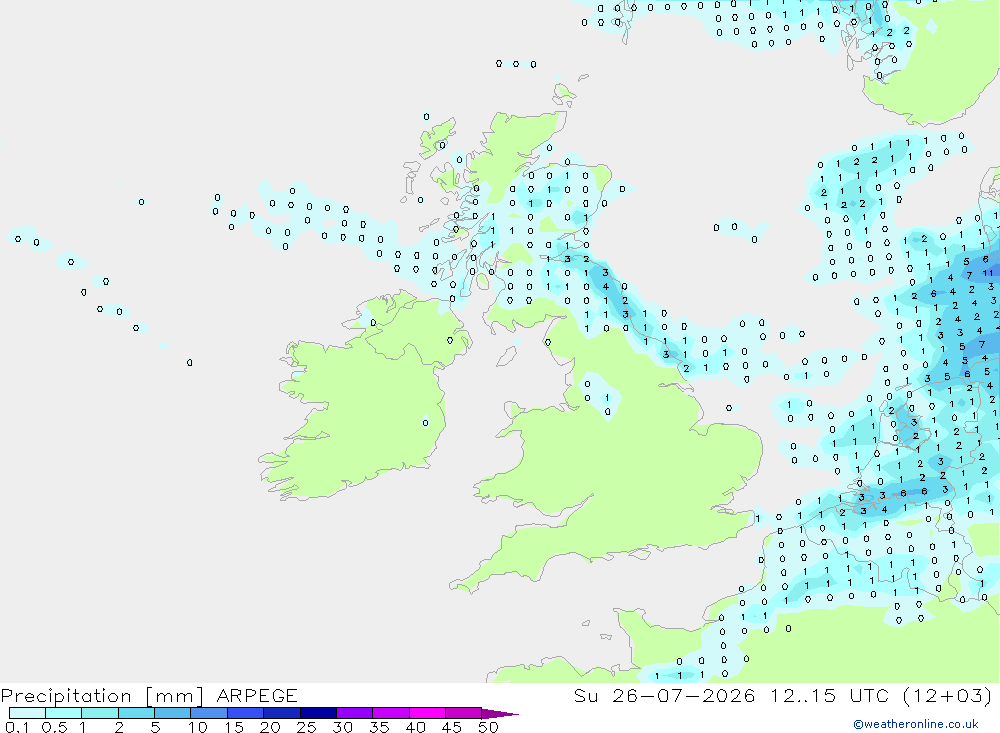Click the '20' legend scale value
The width and height of the screenshot is (1000, 733).
point(270,727)
